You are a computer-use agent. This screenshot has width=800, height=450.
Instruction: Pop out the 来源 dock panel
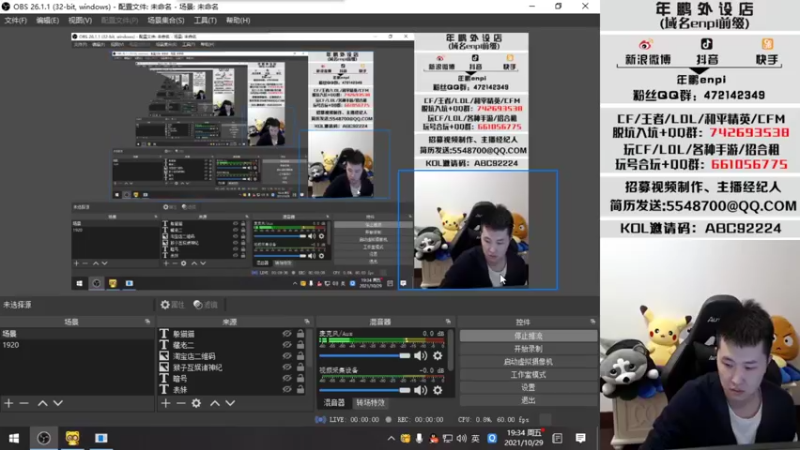[307, 321]
